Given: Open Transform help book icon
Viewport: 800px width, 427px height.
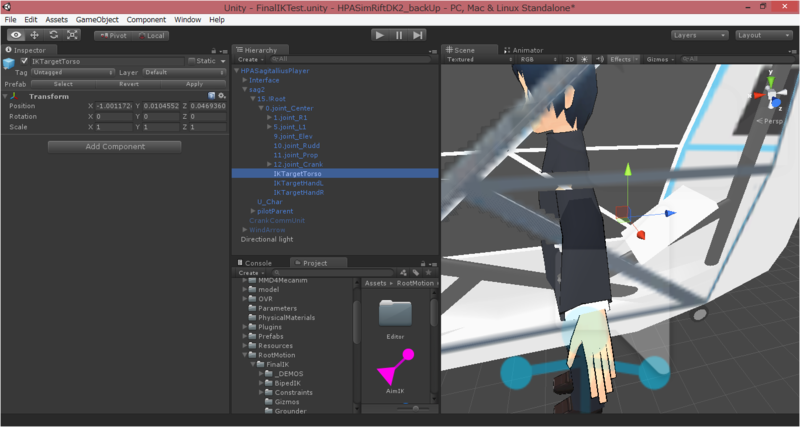Looking at the screenshot, I should pos(212,96).
